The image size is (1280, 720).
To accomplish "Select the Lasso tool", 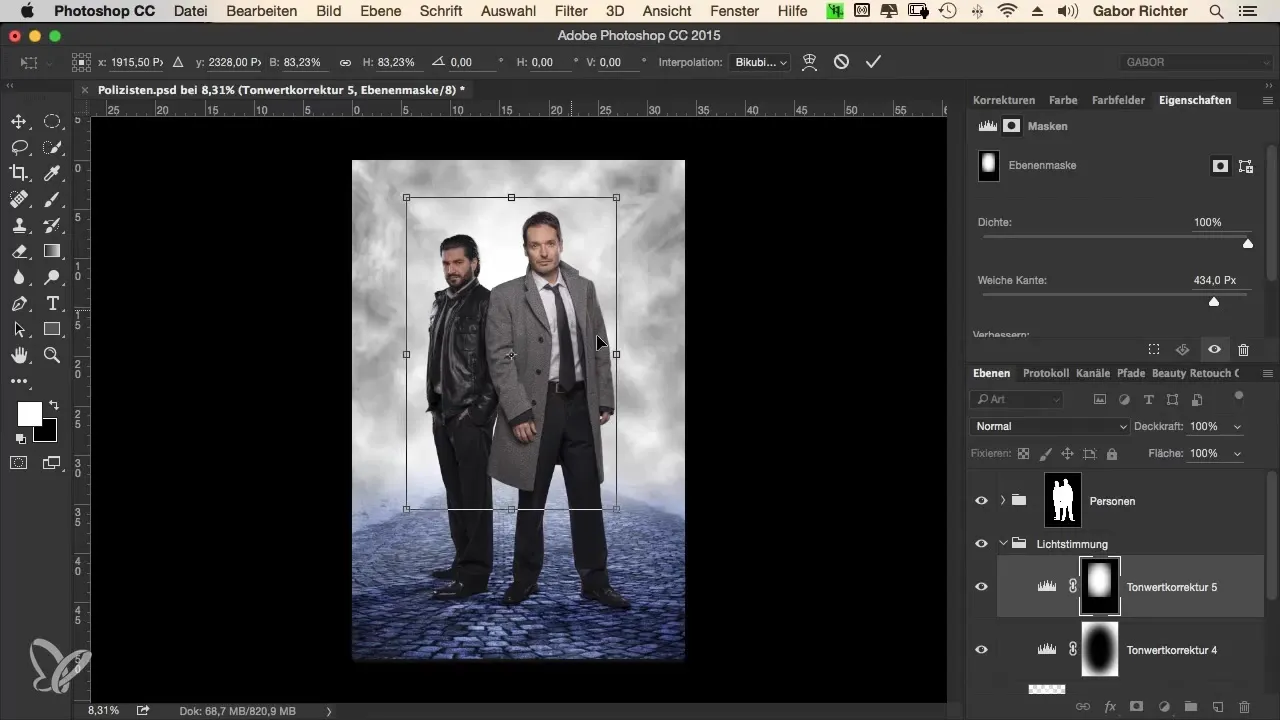I will (19, 147).
